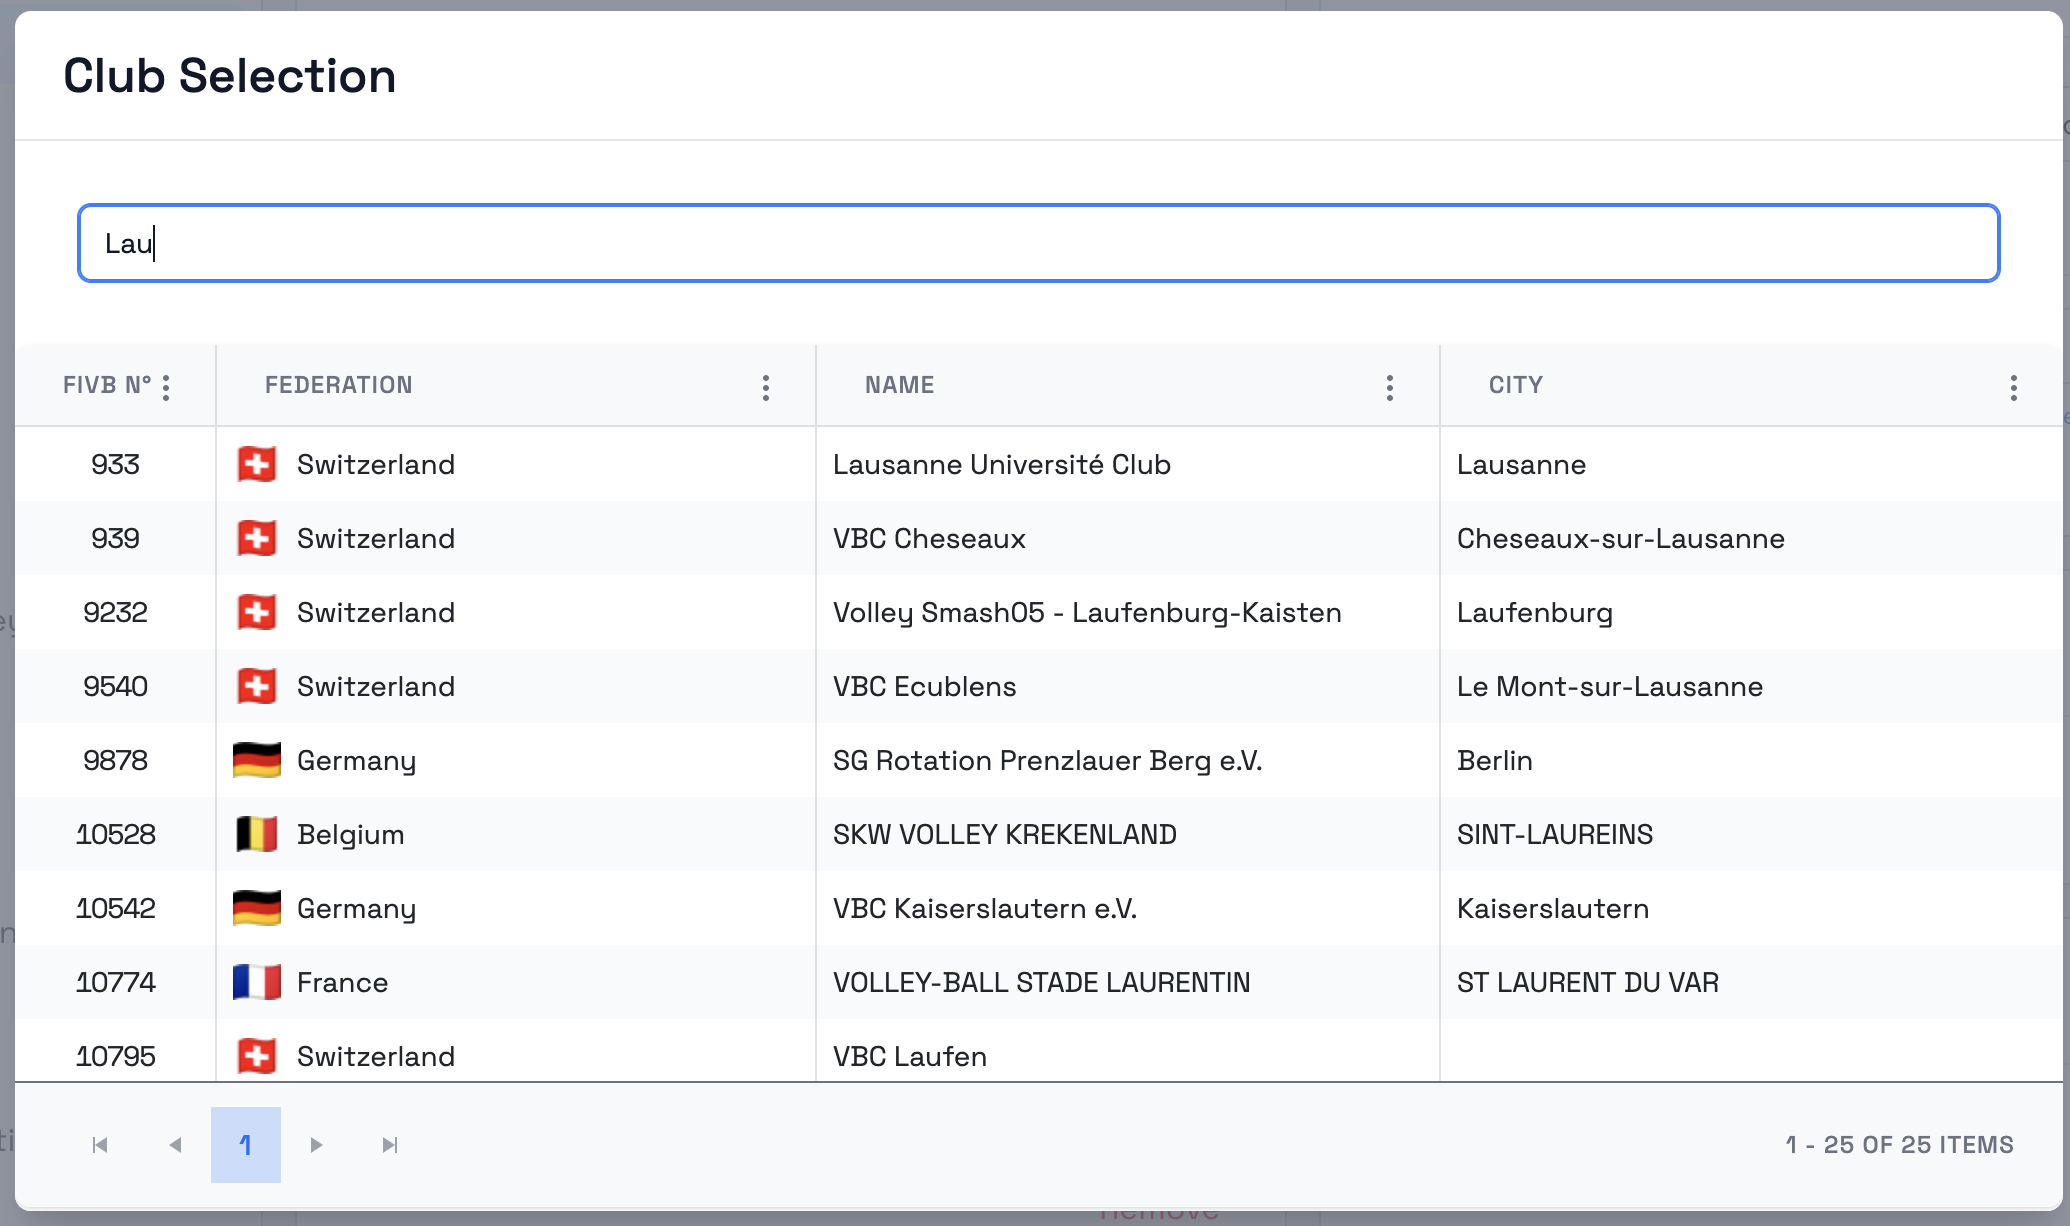Go to previous page arrow
Viewport: 2070px width, 1226px height.
175,1145
